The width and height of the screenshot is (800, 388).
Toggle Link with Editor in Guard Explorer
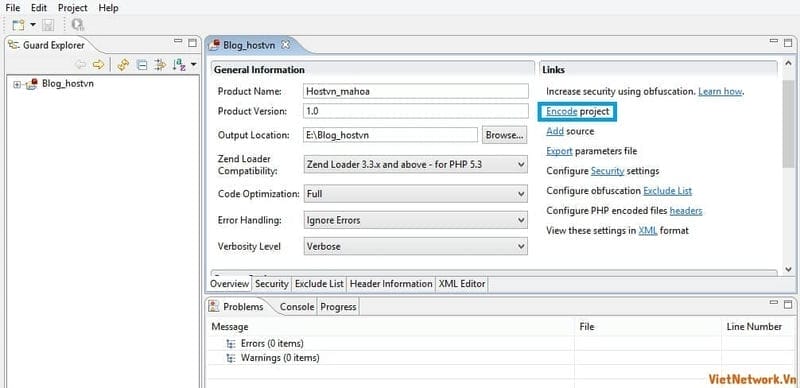coord(122,64)
